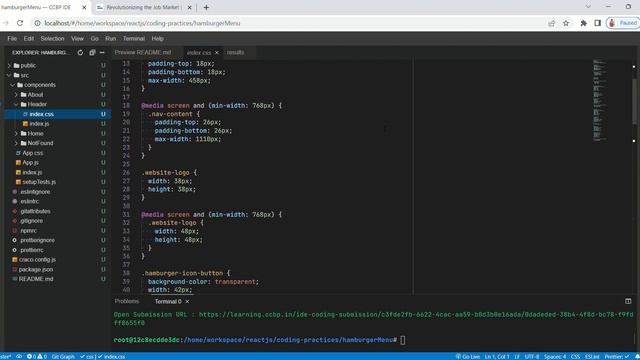Viewport: 640px width, 360px height.
Task: Open the browser side panel icon
Action: (598, 23)
